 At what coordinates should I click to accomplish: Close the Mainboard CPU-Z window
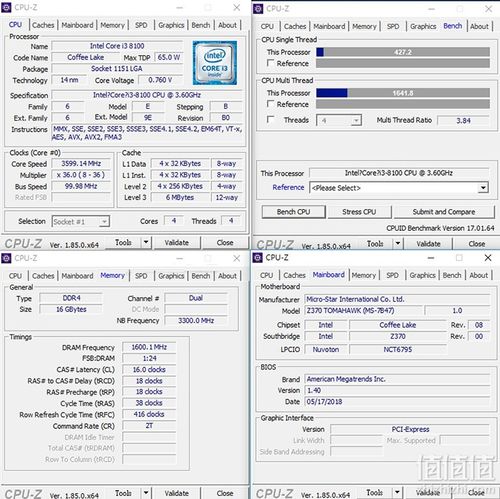pyautogui.click(x=488, y=258)
